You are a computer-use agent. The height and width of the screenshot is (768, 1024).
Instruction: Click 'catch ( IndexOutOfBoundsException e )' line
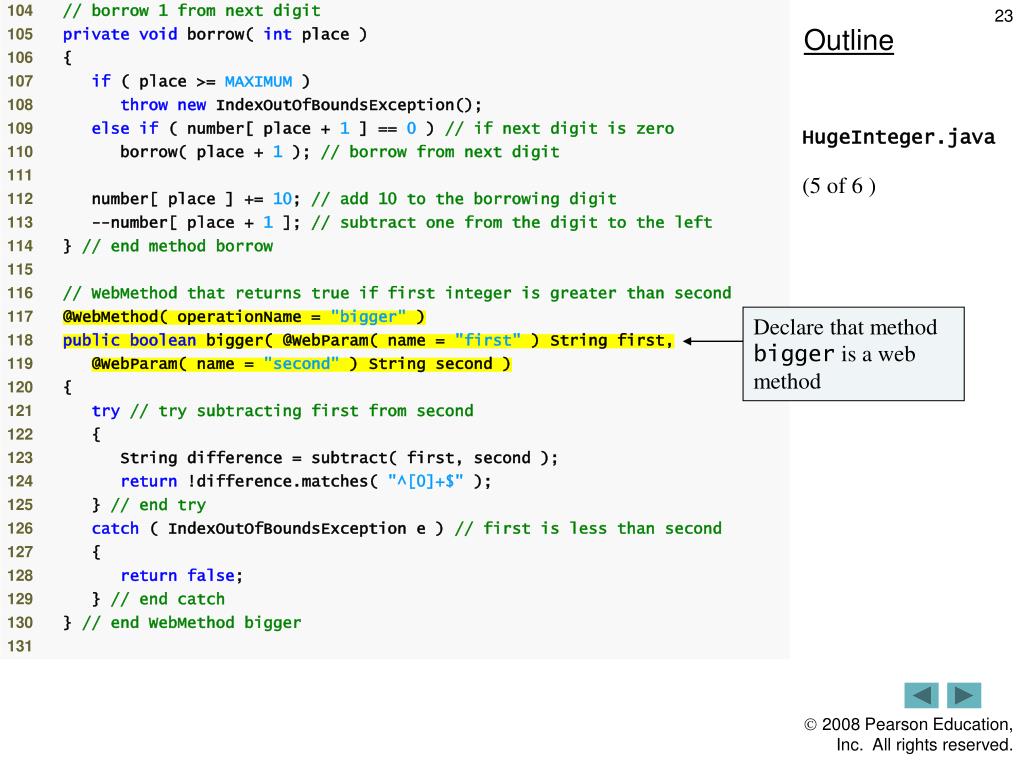tap(268, 528)
